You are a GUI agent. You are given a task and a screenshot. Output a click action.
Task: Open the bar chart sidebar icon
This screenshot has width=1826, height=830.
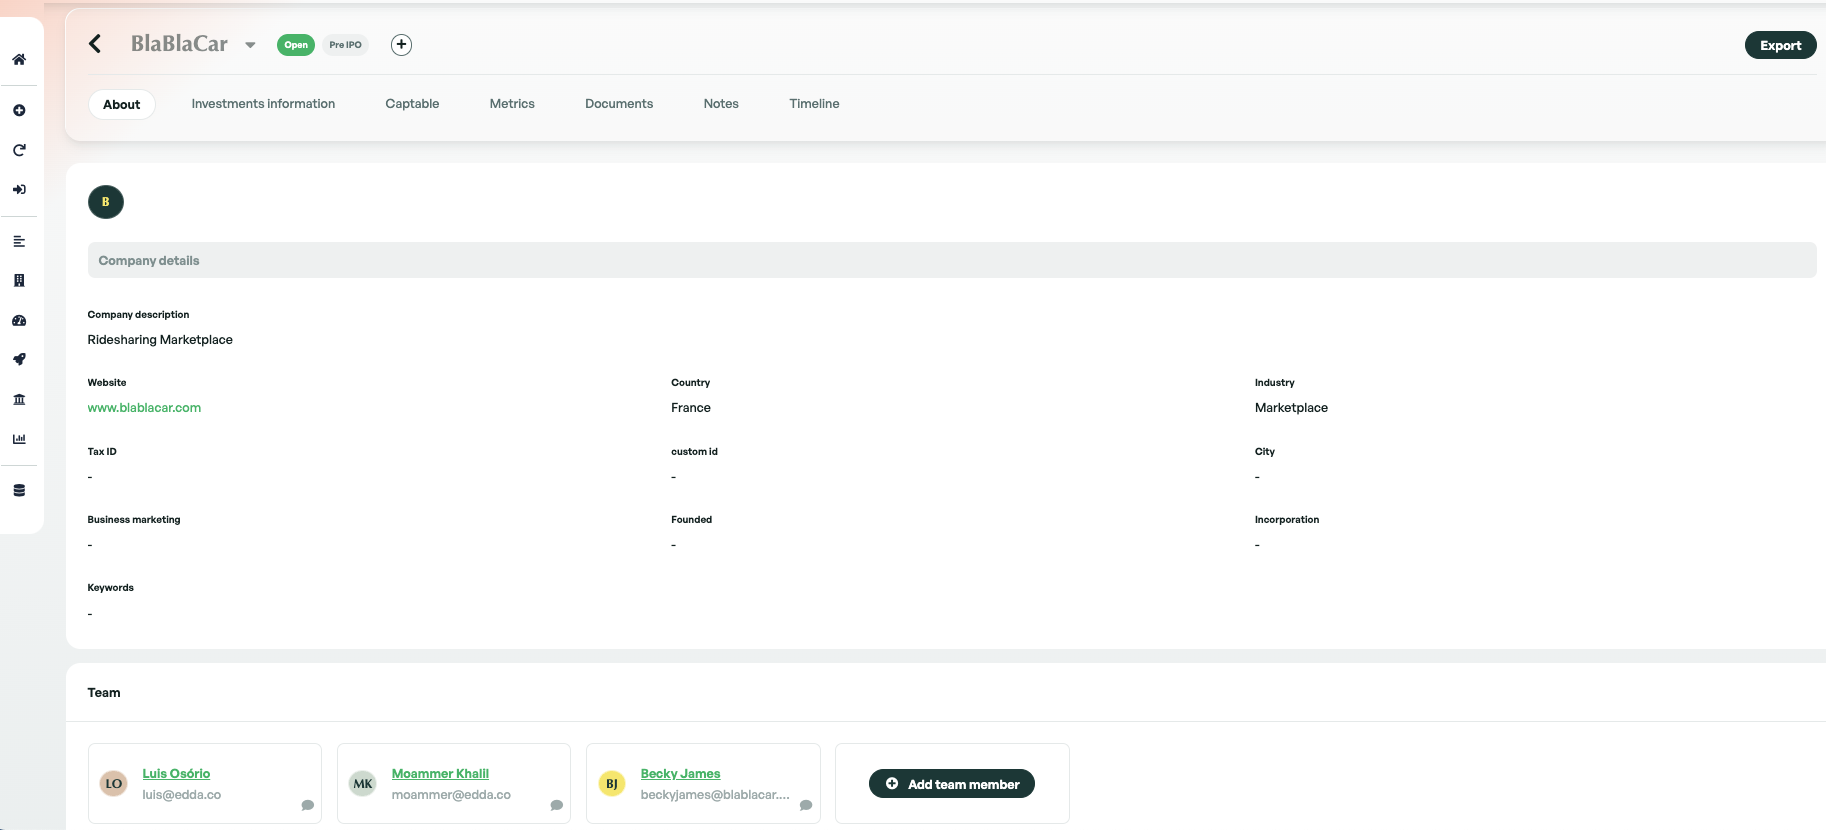point(19,439)
